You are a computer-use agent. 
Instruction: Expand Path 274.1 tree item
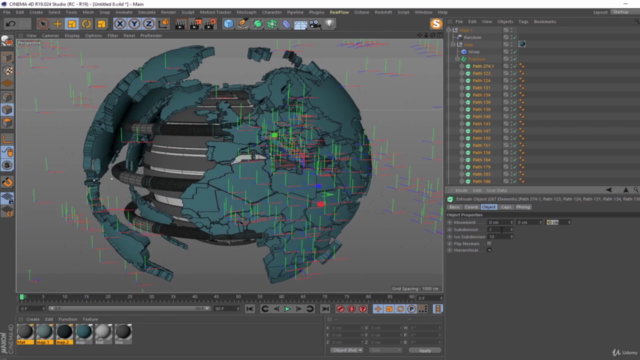click(462, 66)
